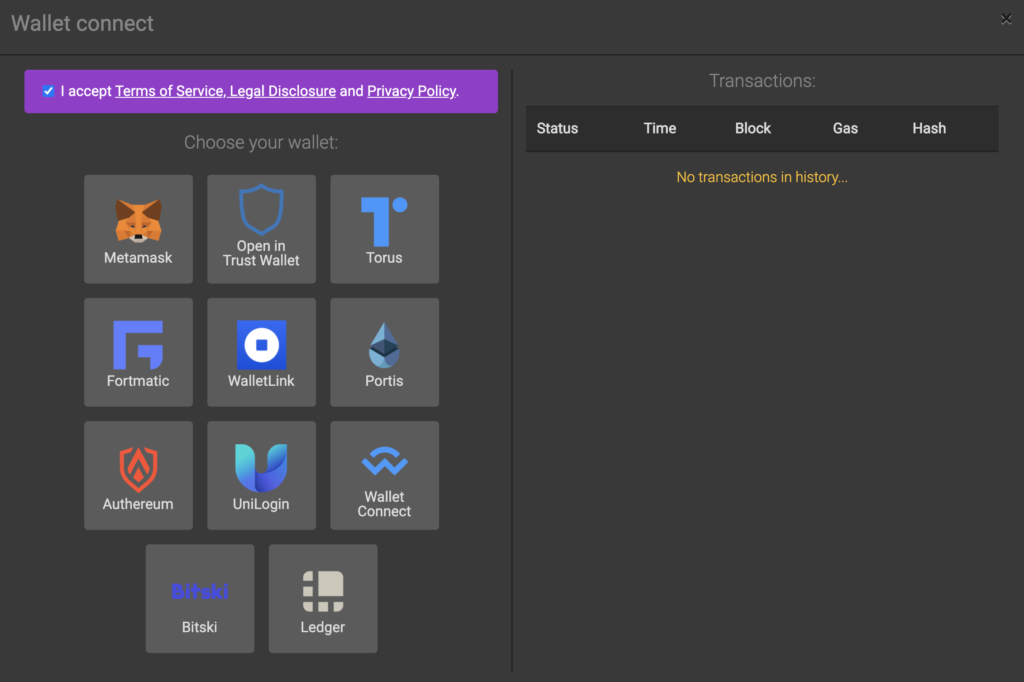The height and width of the screenshot is (682, 1024).
Task: Click the Hash column header
Action: point(929,128)
